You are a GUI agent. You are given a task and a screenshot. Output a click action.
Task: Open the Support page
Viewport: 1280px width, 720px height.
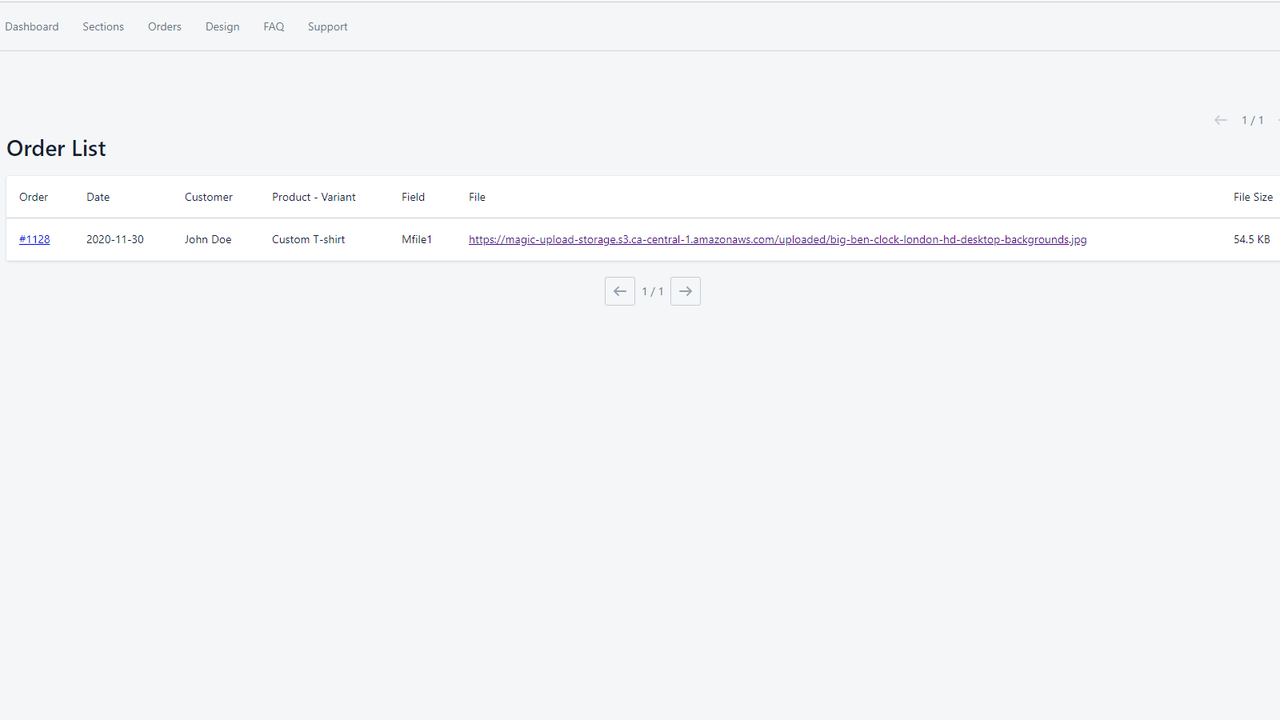click(328, 27)
